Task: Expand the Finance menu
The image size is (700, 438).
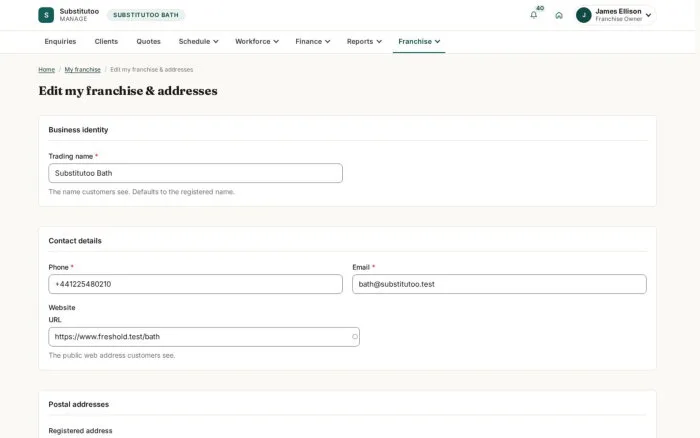Action: pyautogui.click(x=312, y=42)
